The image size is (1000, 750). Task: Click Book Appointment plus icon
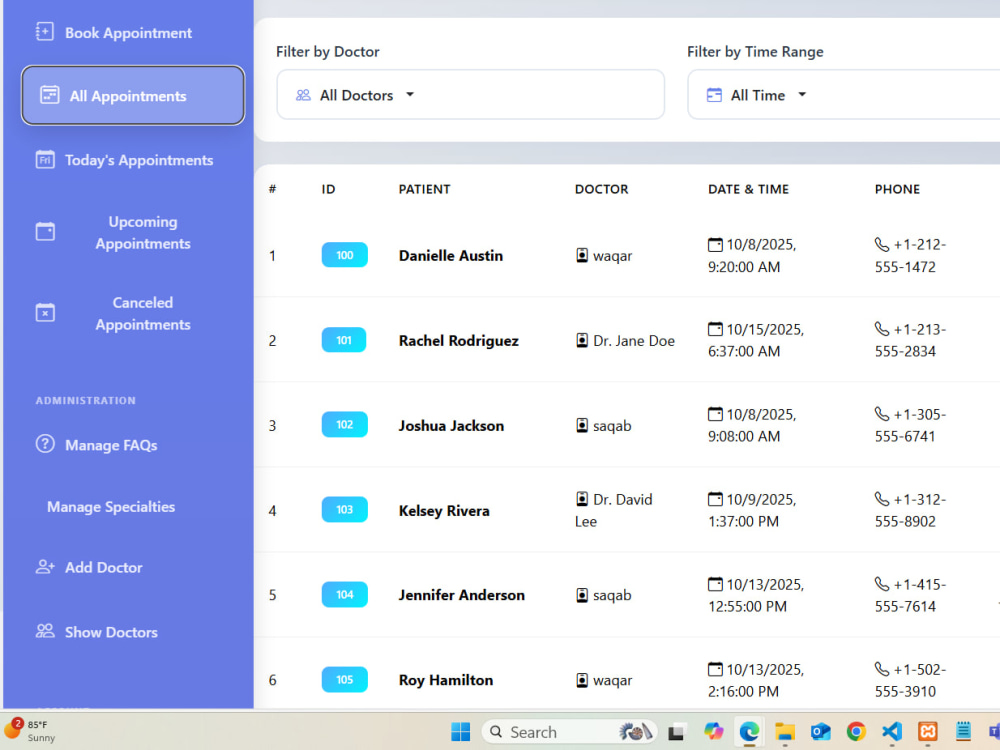coord(45,32)
